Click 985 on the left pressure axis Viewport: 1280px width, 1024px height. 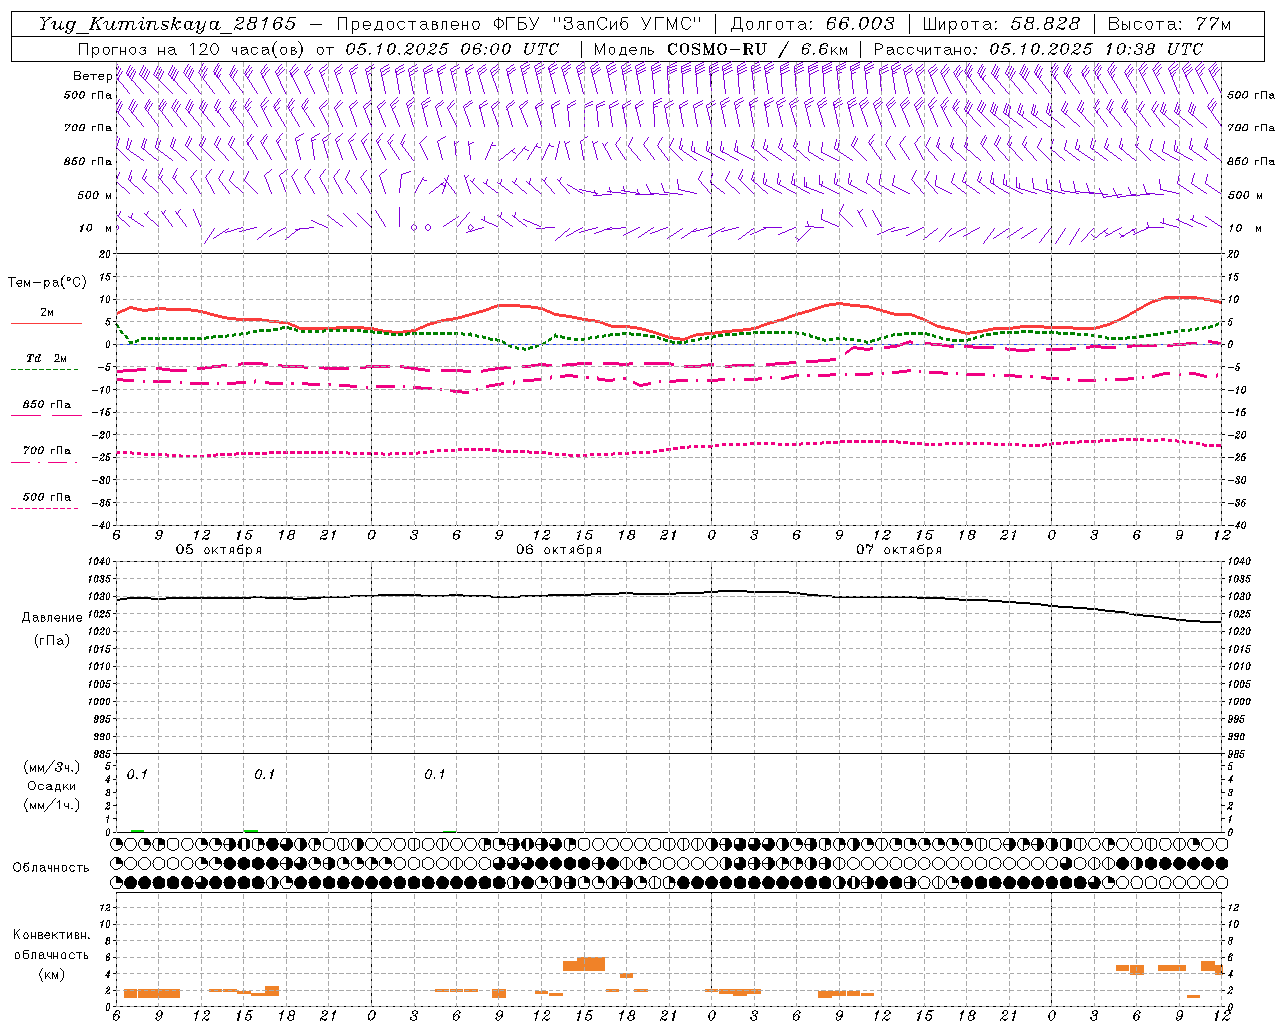pos(103,754)
